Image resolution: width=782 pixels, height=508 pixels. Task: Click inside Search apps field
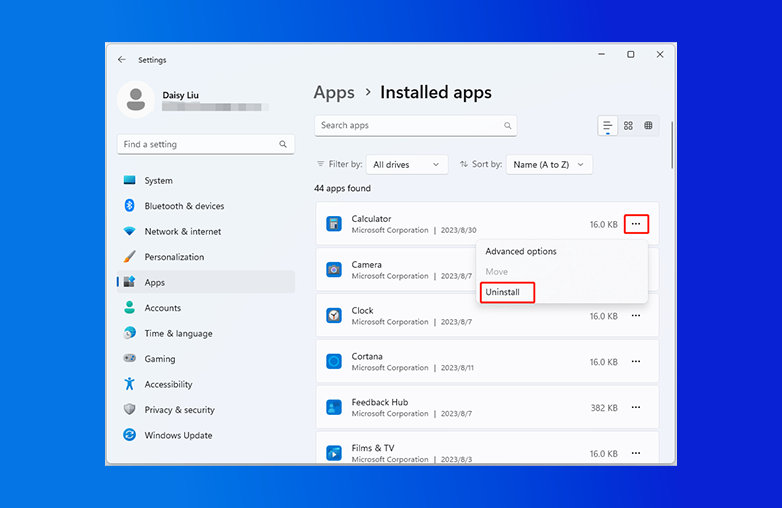point(415,126)
